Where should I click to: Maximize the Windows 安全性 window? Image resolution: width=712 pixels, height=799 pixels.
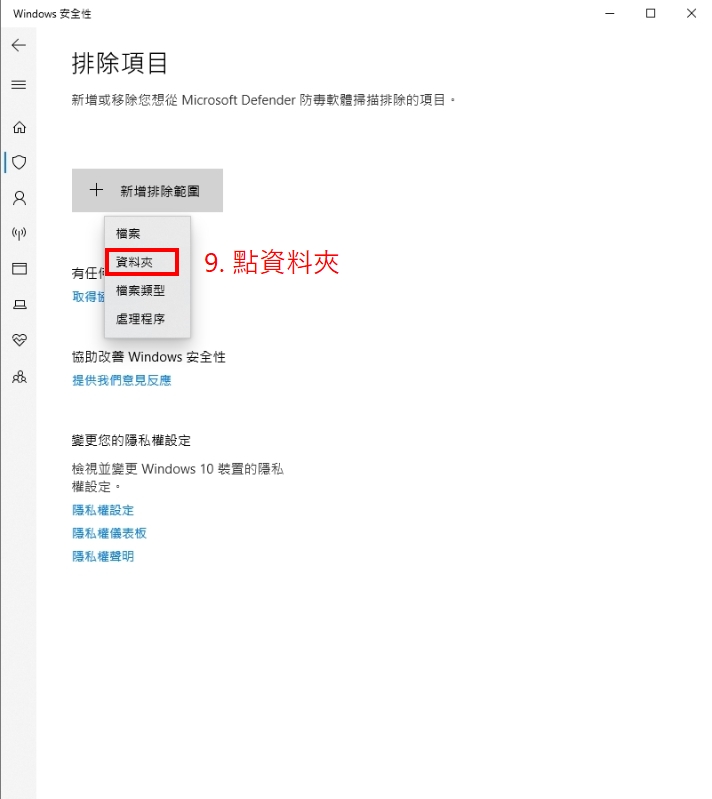650,13
